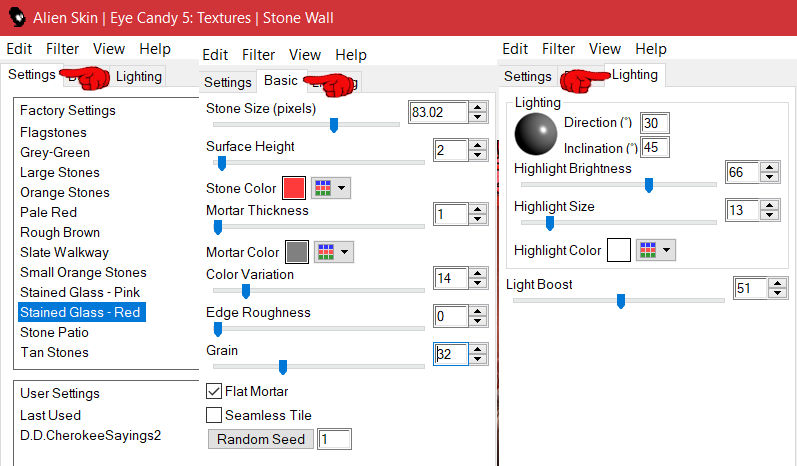Open Help menu in right panel
This screenshot has height=466, width=797.
pos(651,49)
